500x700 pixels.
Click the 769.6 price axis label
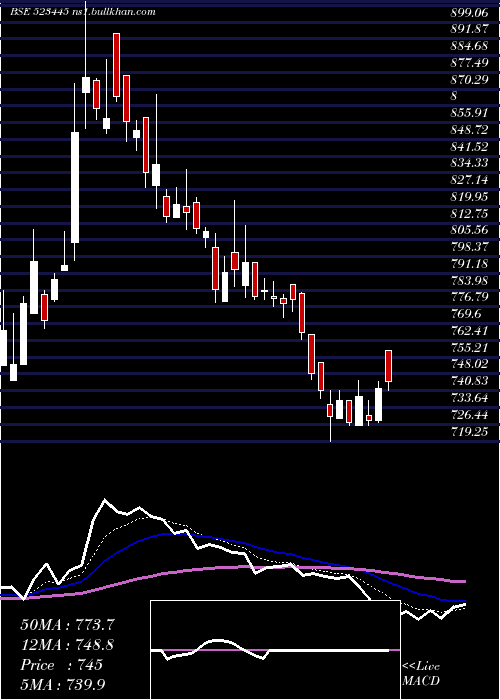[466, 314]
